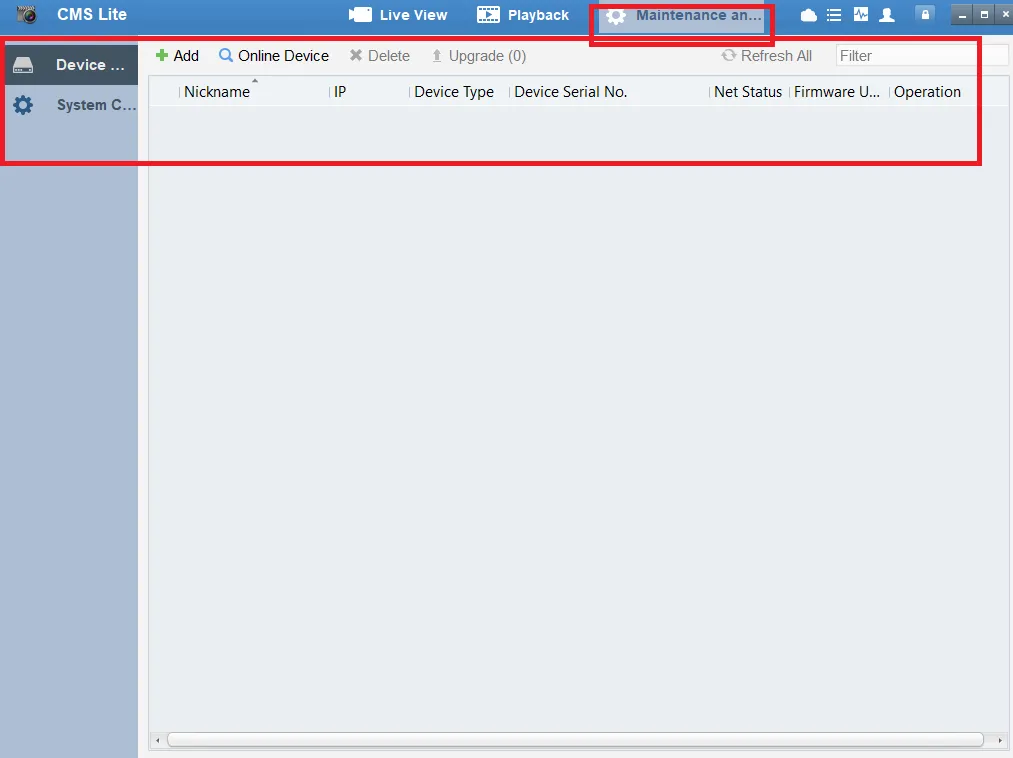
Task: Select Device Management in the sidebar
Action: 69,65
